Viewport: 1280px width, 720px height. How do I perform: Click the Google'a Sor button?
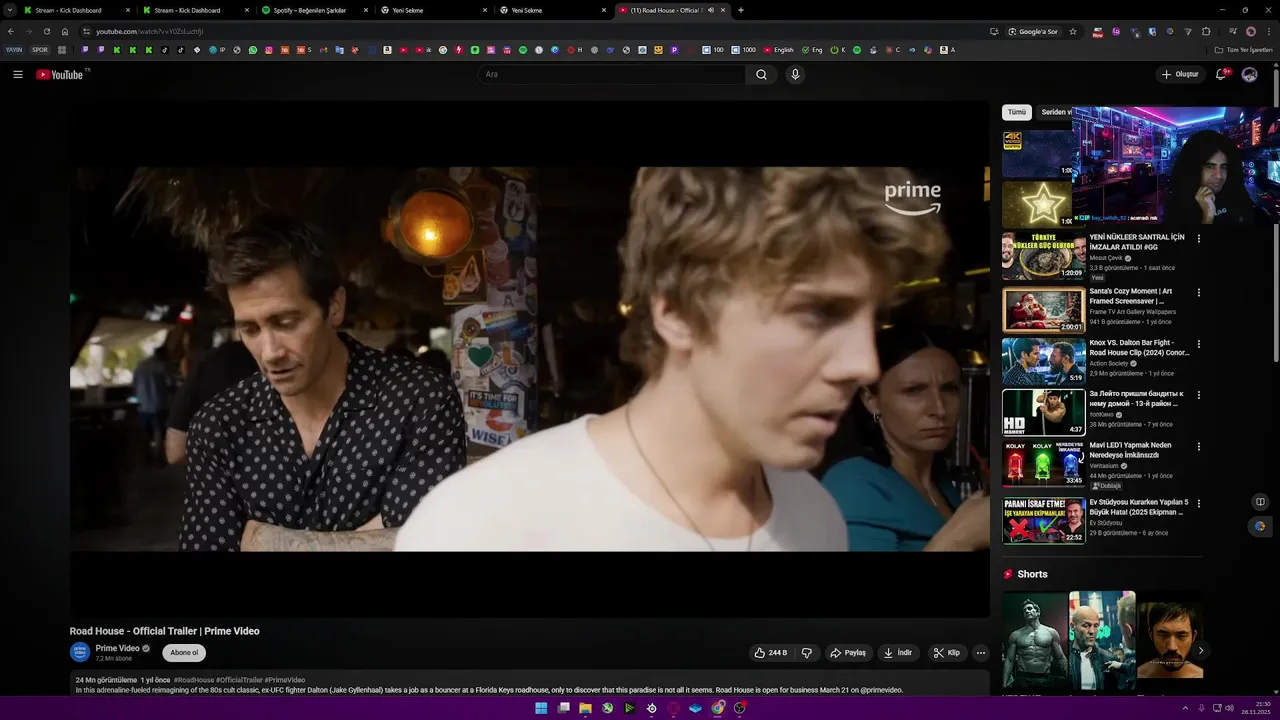[1033, 31]
